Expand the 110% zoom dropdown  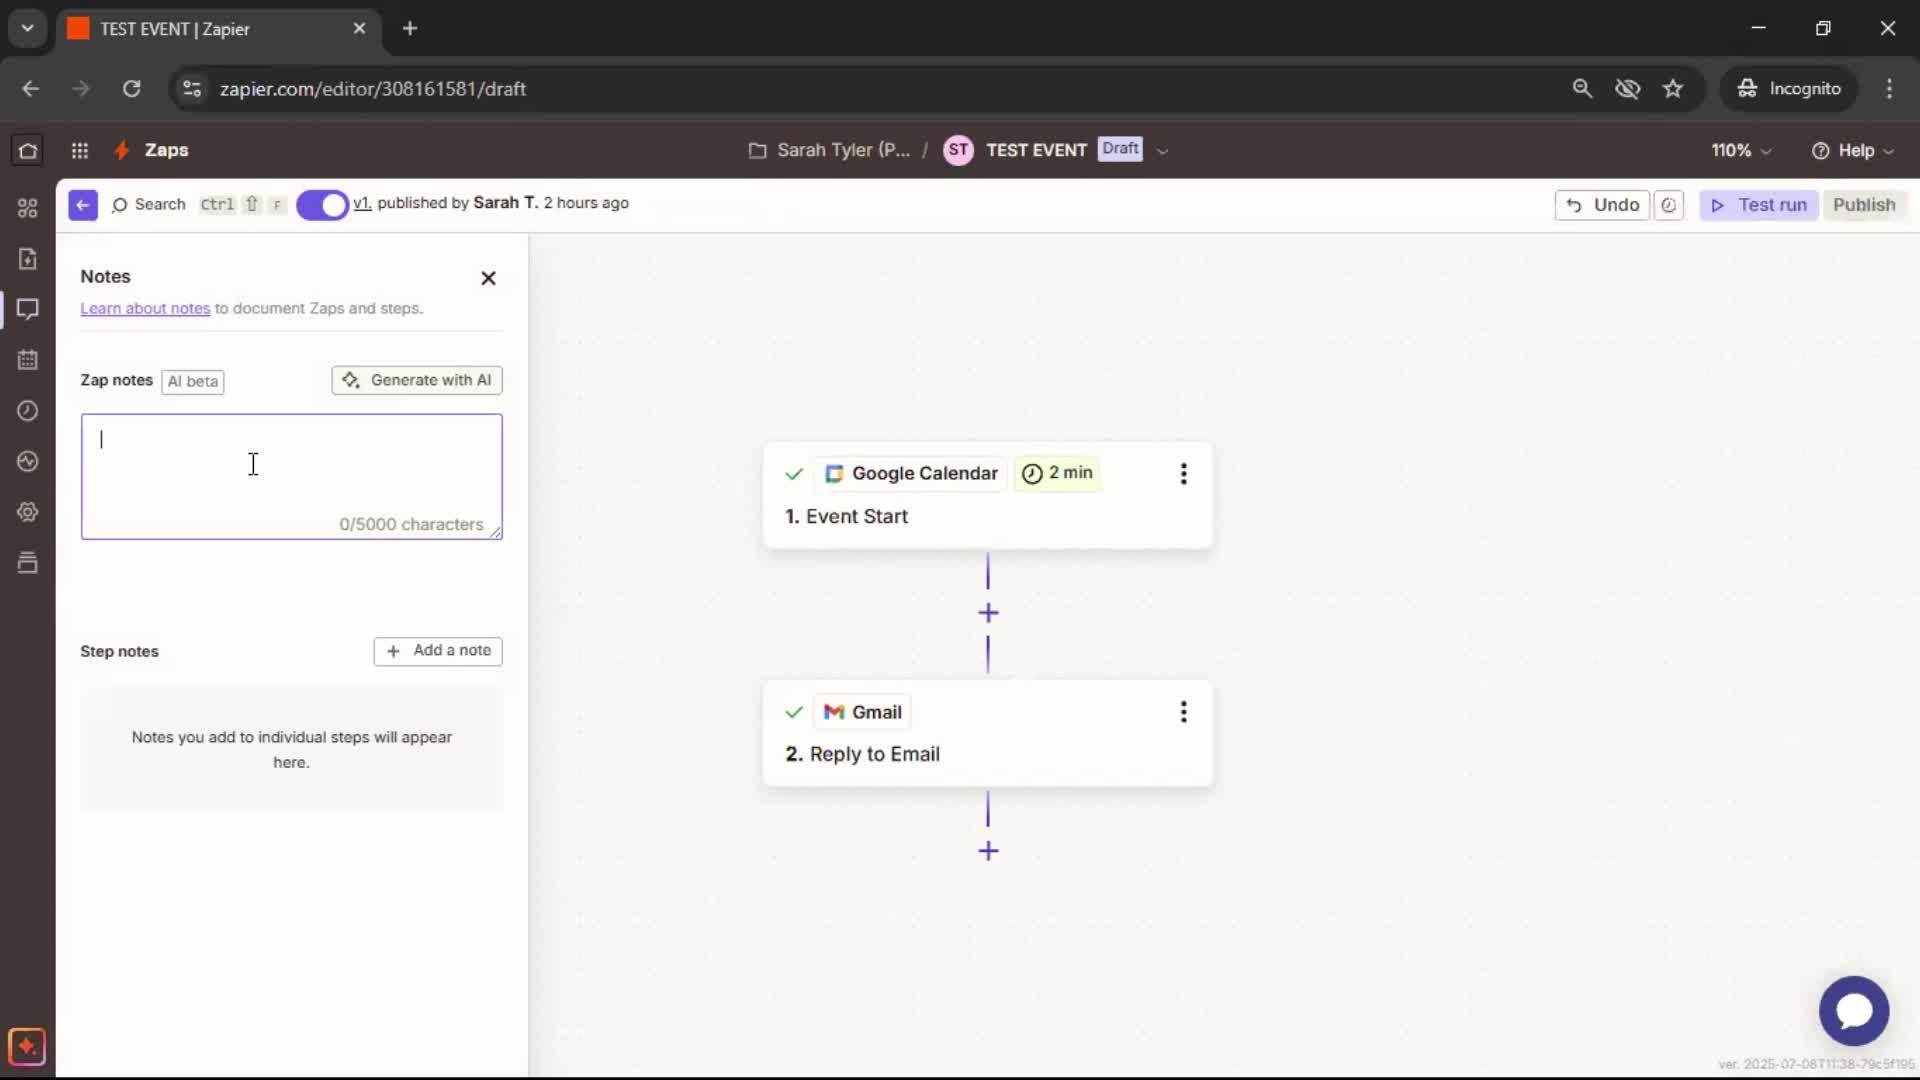pyautogui.click(x=1741, y=150)
